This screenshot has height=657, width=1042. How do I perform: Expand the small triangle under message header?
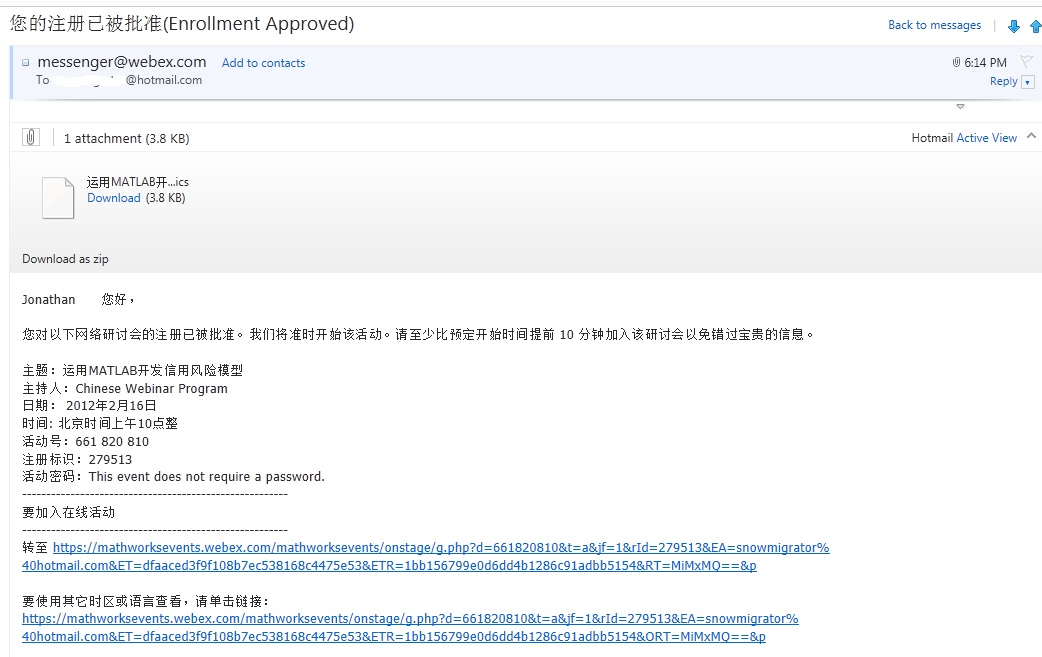click(x=960, y=106)
